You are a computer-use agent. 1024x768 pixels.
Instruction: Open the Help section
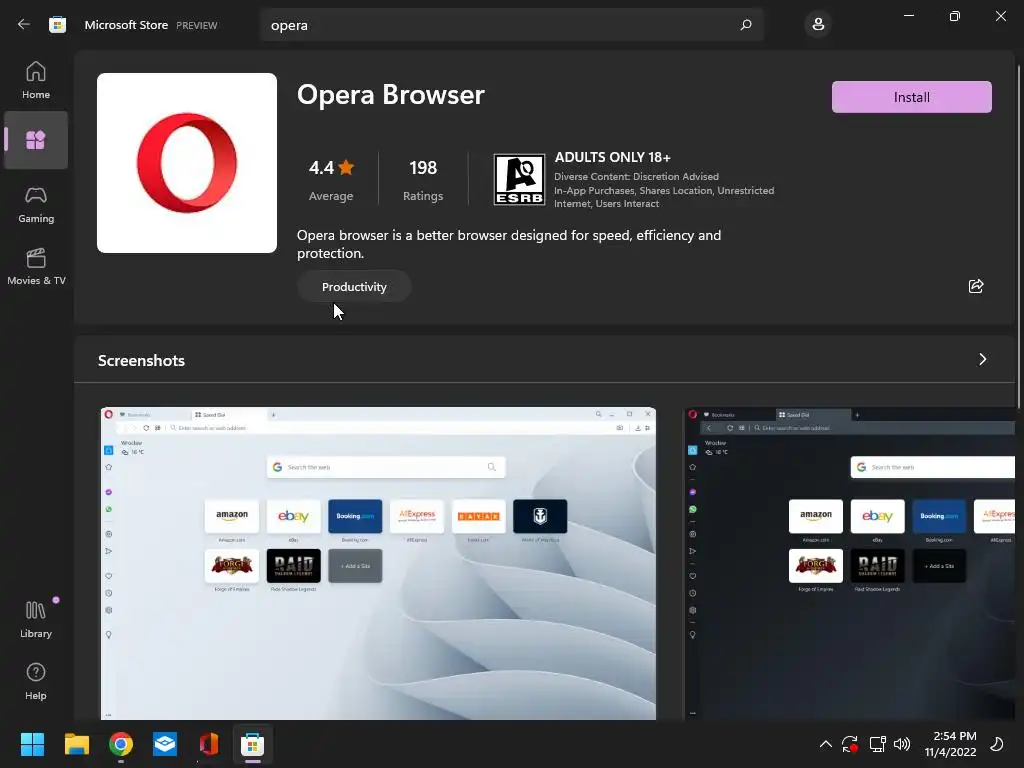point(36,682)
